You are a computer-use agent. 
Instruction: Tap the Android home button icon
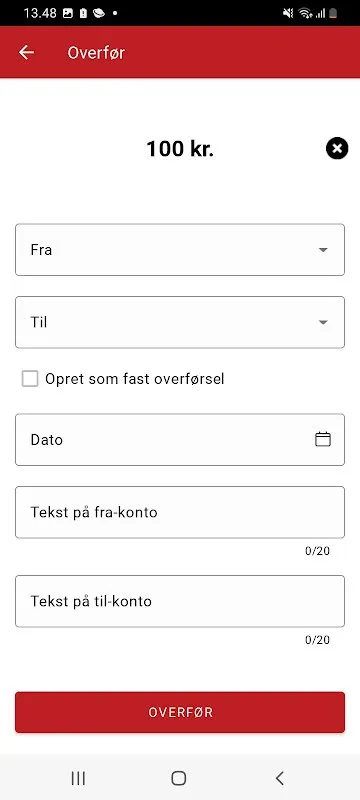pos(178,778)
